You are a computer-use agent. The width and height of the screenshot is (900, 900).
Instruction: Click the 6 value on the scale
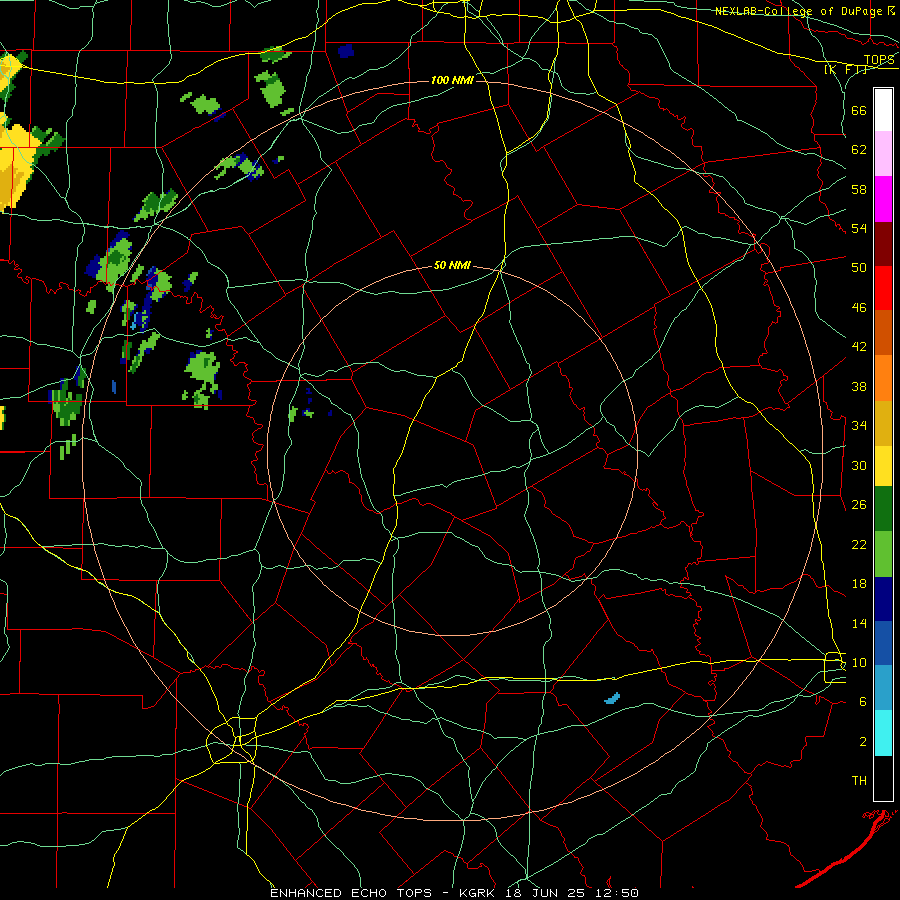tap(863, 701)
